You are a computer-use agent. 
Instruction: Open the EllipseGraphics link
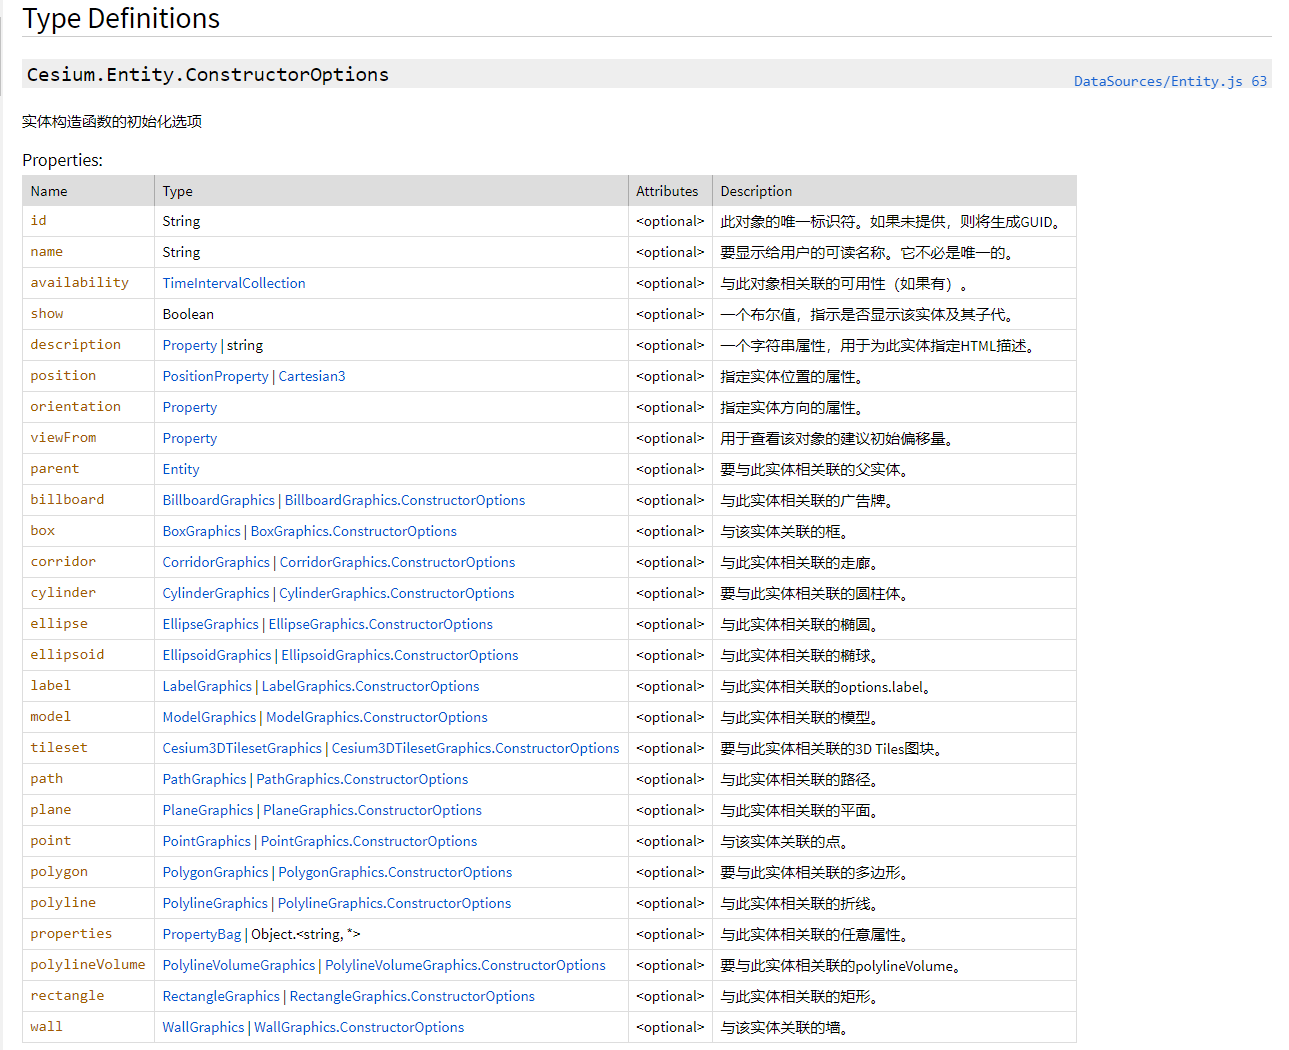click(211, 624)
